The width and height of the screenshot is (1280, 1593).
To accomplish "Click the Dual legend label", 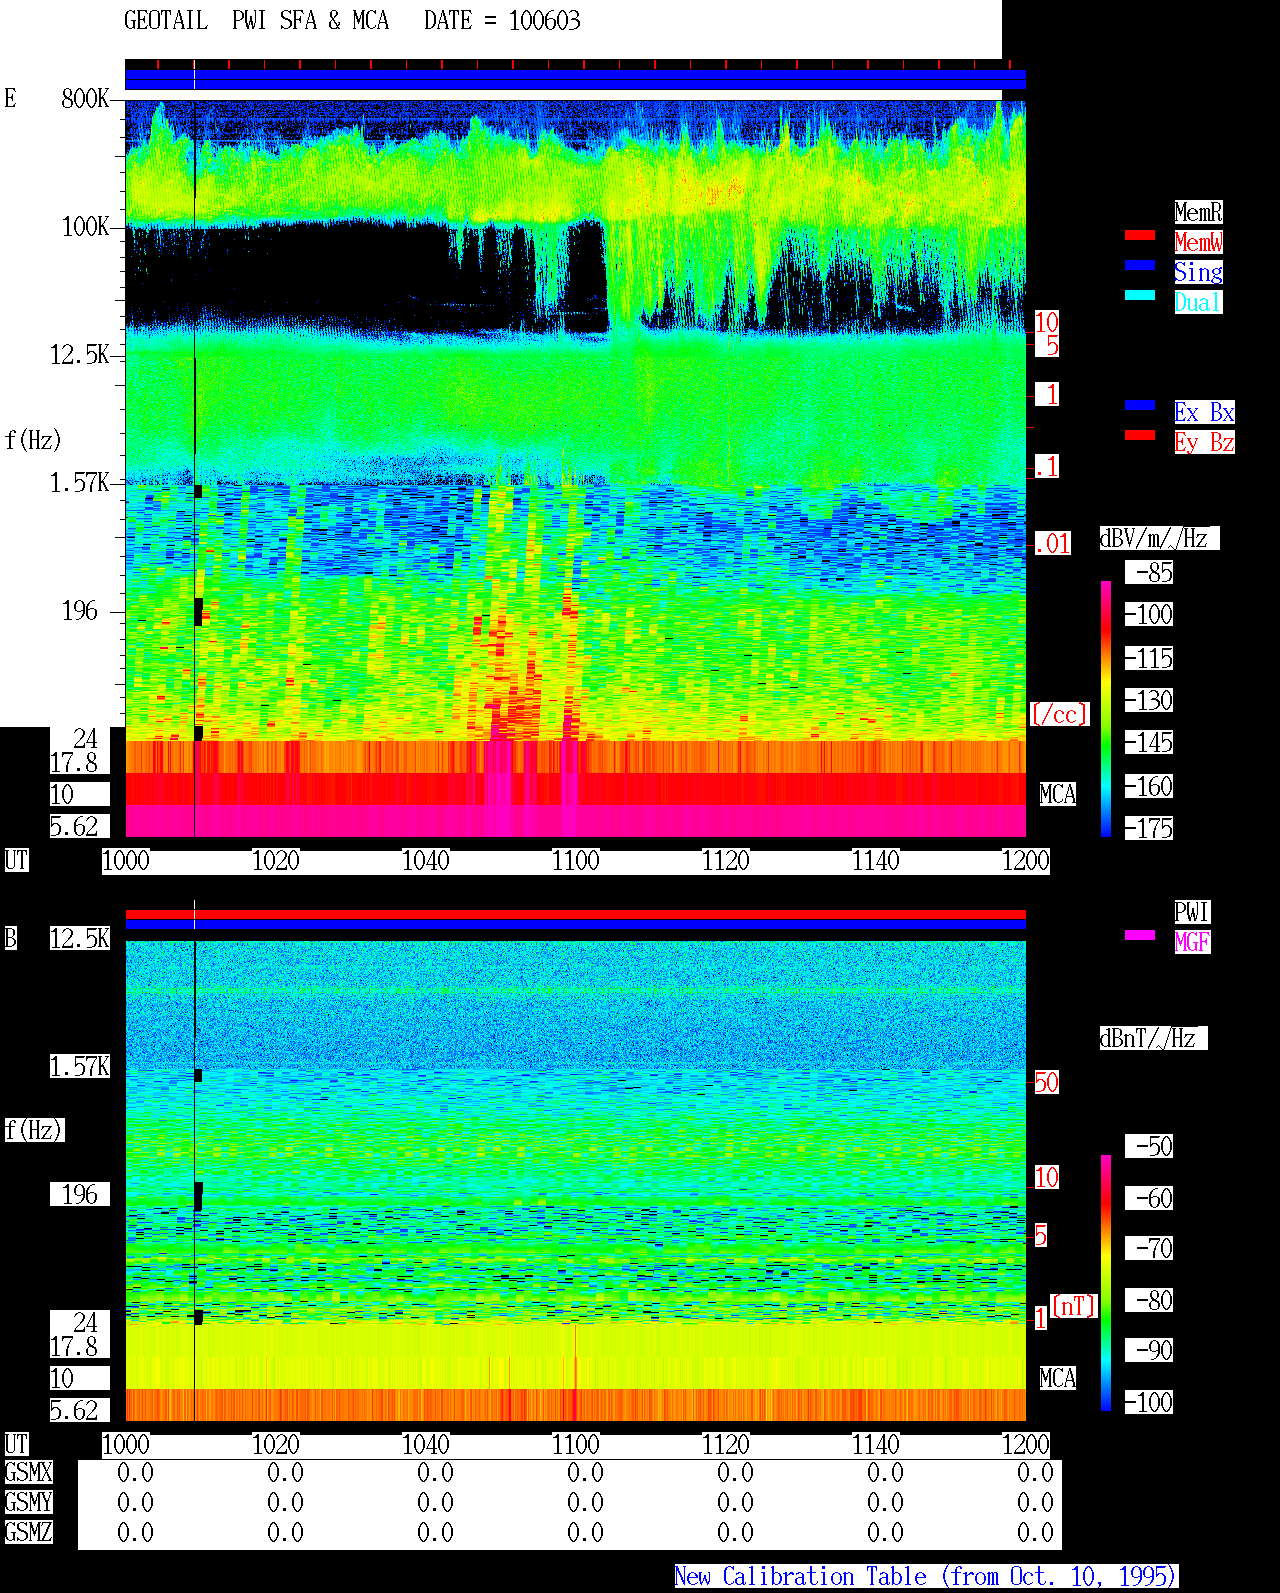I will [1198, 302].
